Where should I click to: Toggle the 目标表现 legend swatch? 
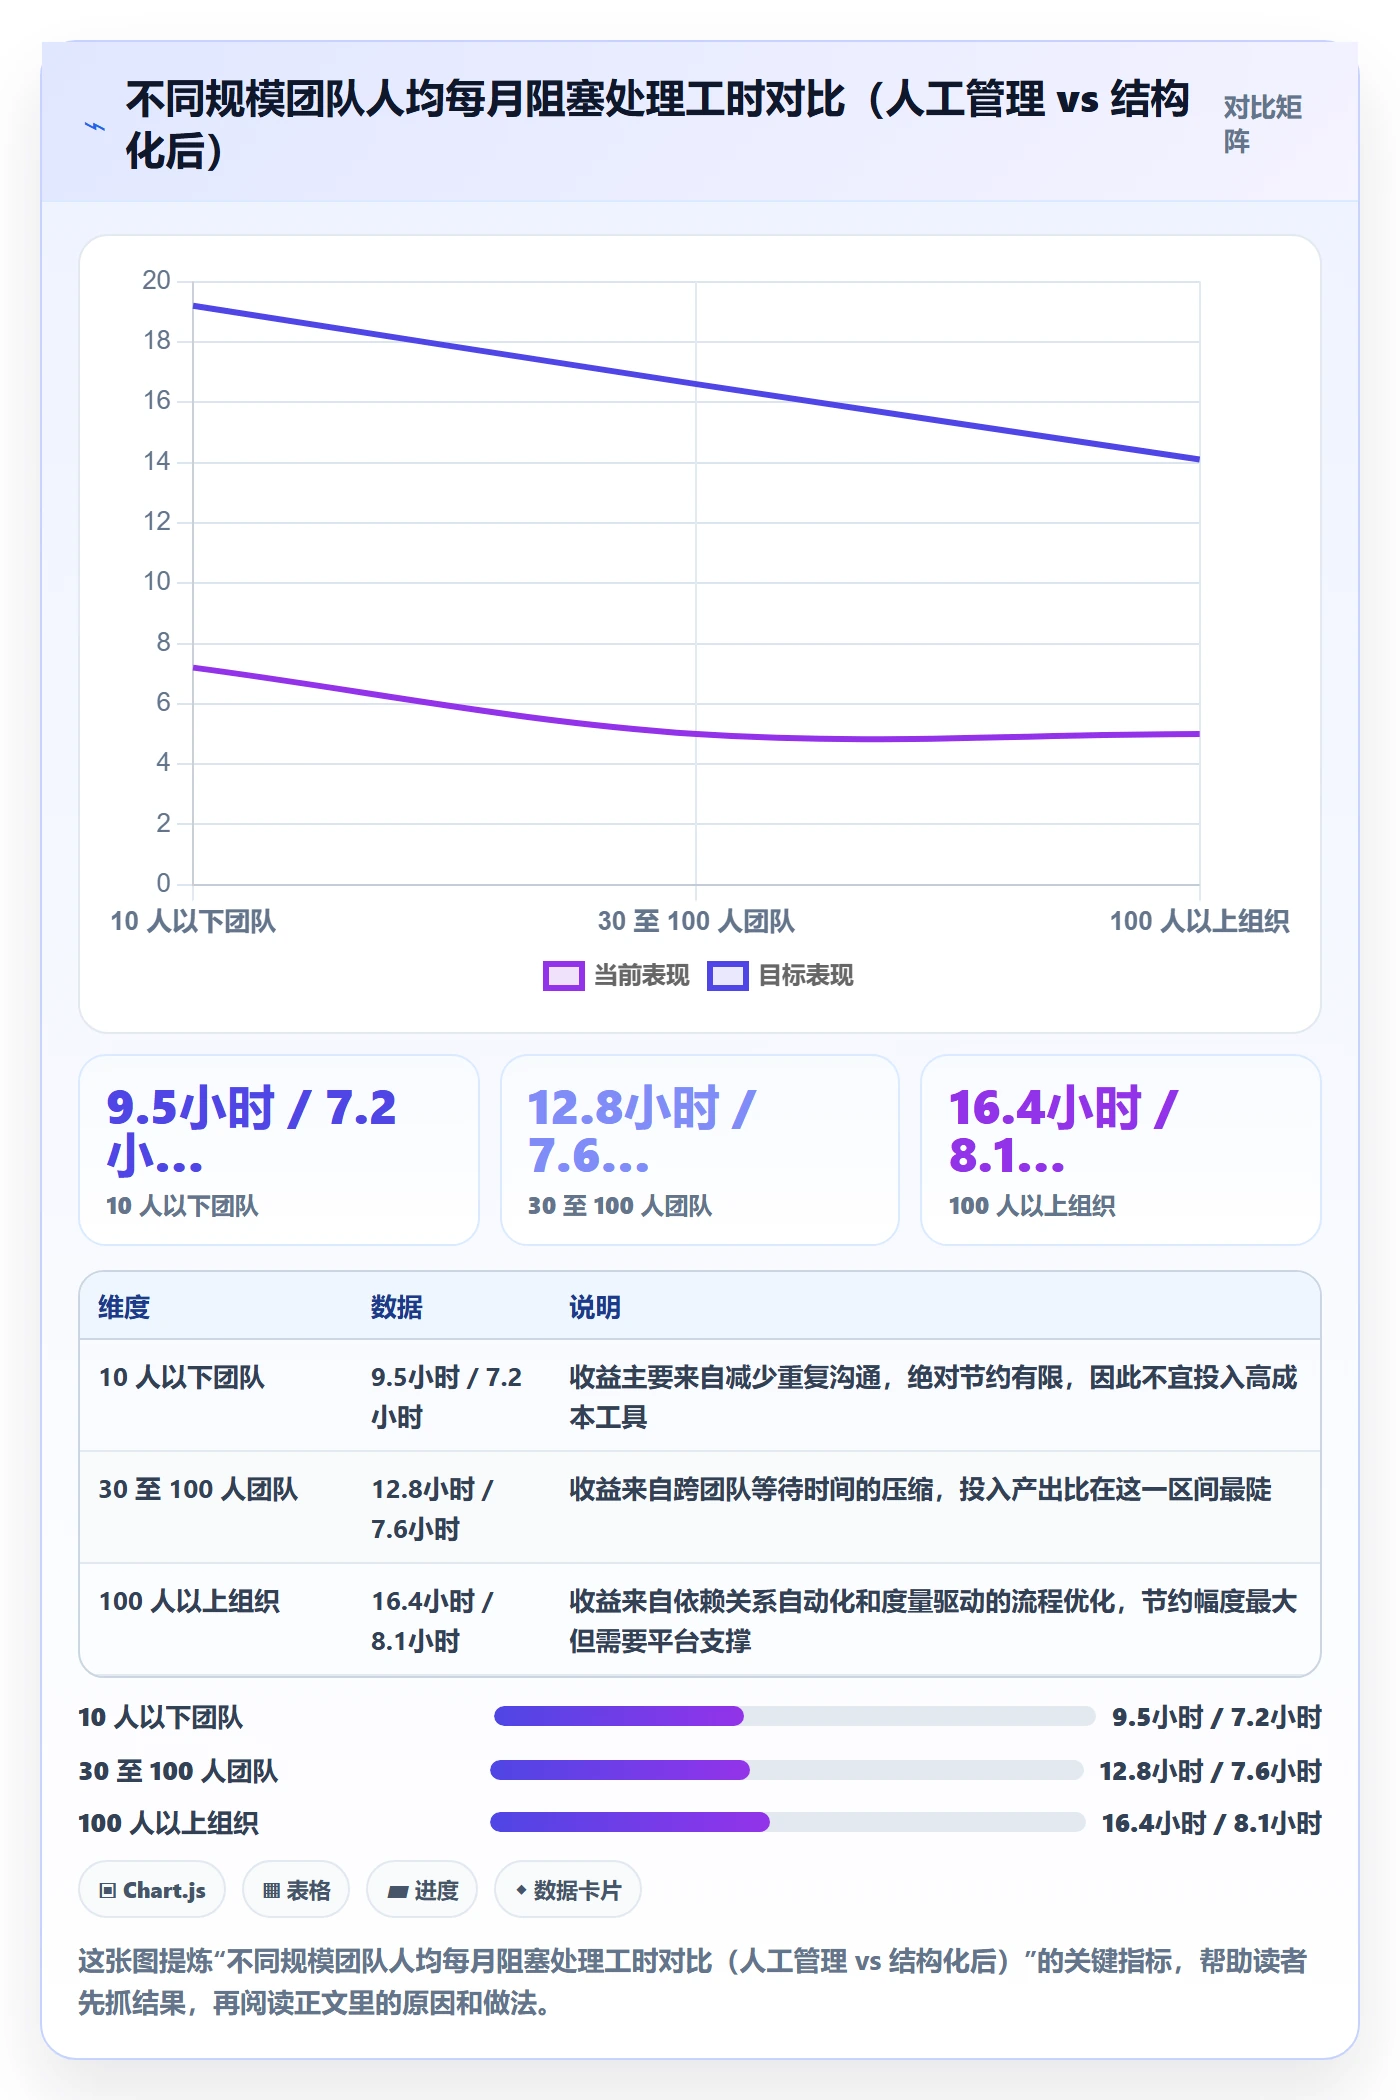[x=727, y=976]
